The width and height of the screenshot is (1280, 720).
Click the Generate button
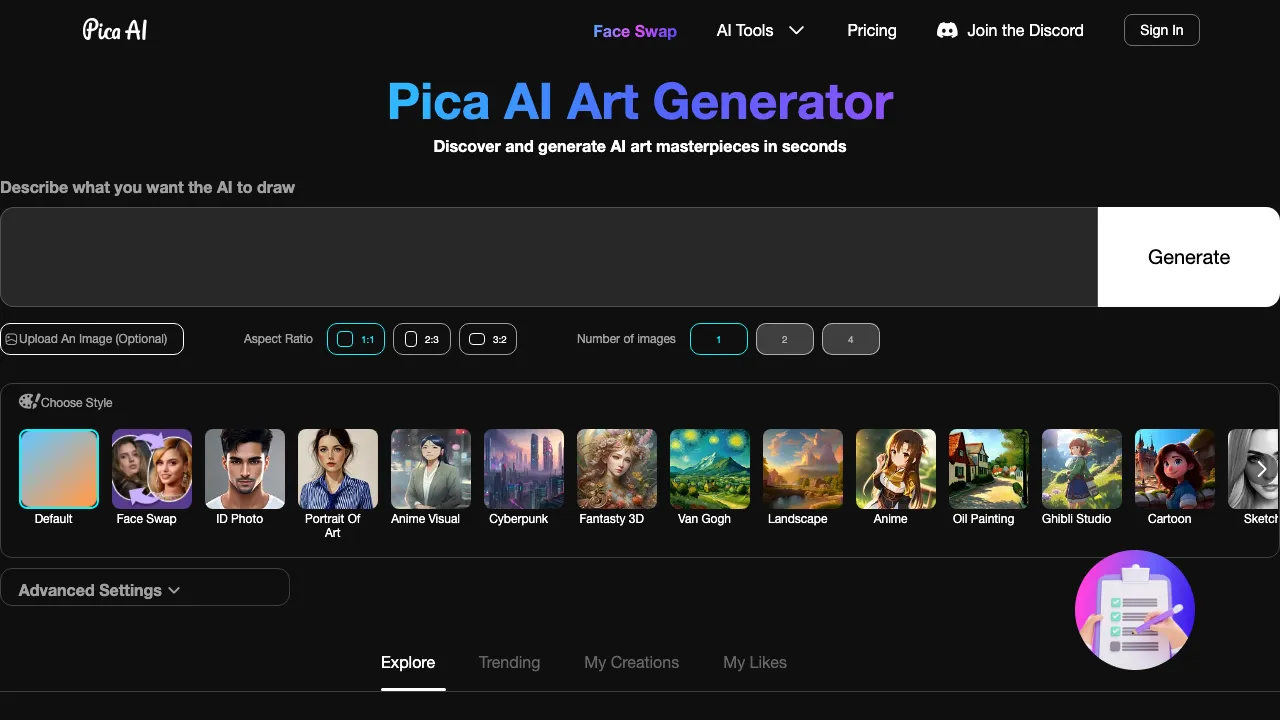[x=1188, y=257]
